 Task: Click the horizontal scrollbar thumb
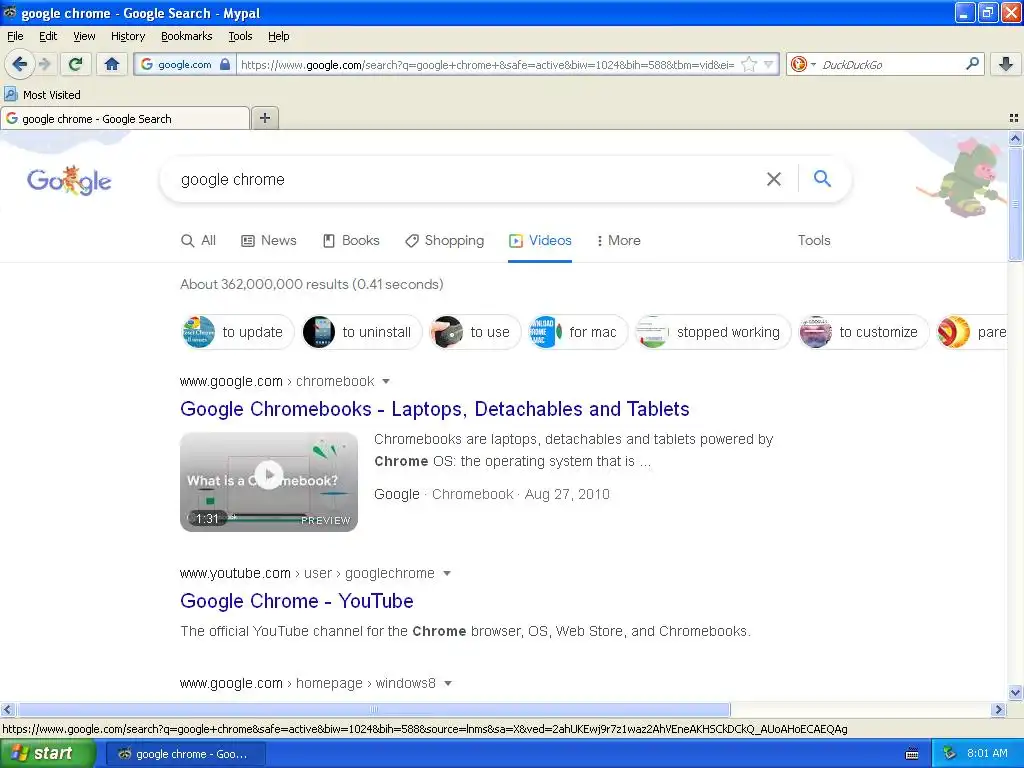[x=374, y=709]
